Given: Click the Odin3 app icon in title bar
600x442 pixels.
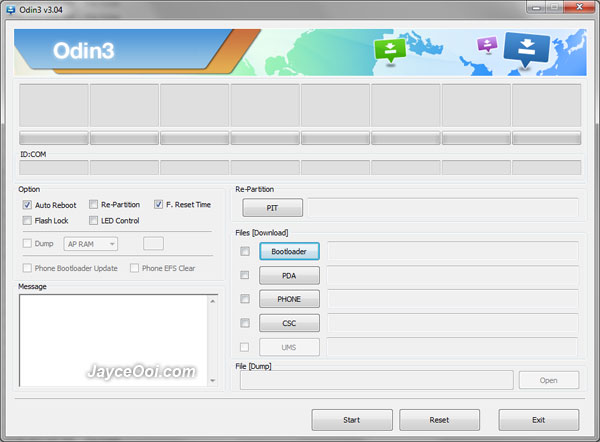Looking at the screenshot, I should (11, 10).
